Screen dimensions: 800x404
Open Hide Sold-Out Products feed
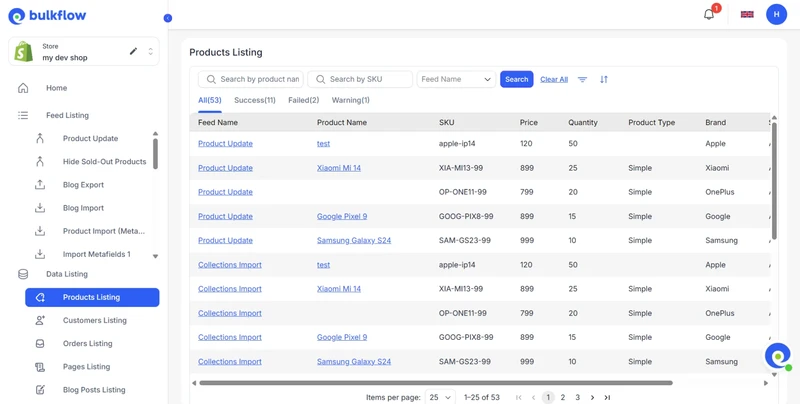[105, 162]
